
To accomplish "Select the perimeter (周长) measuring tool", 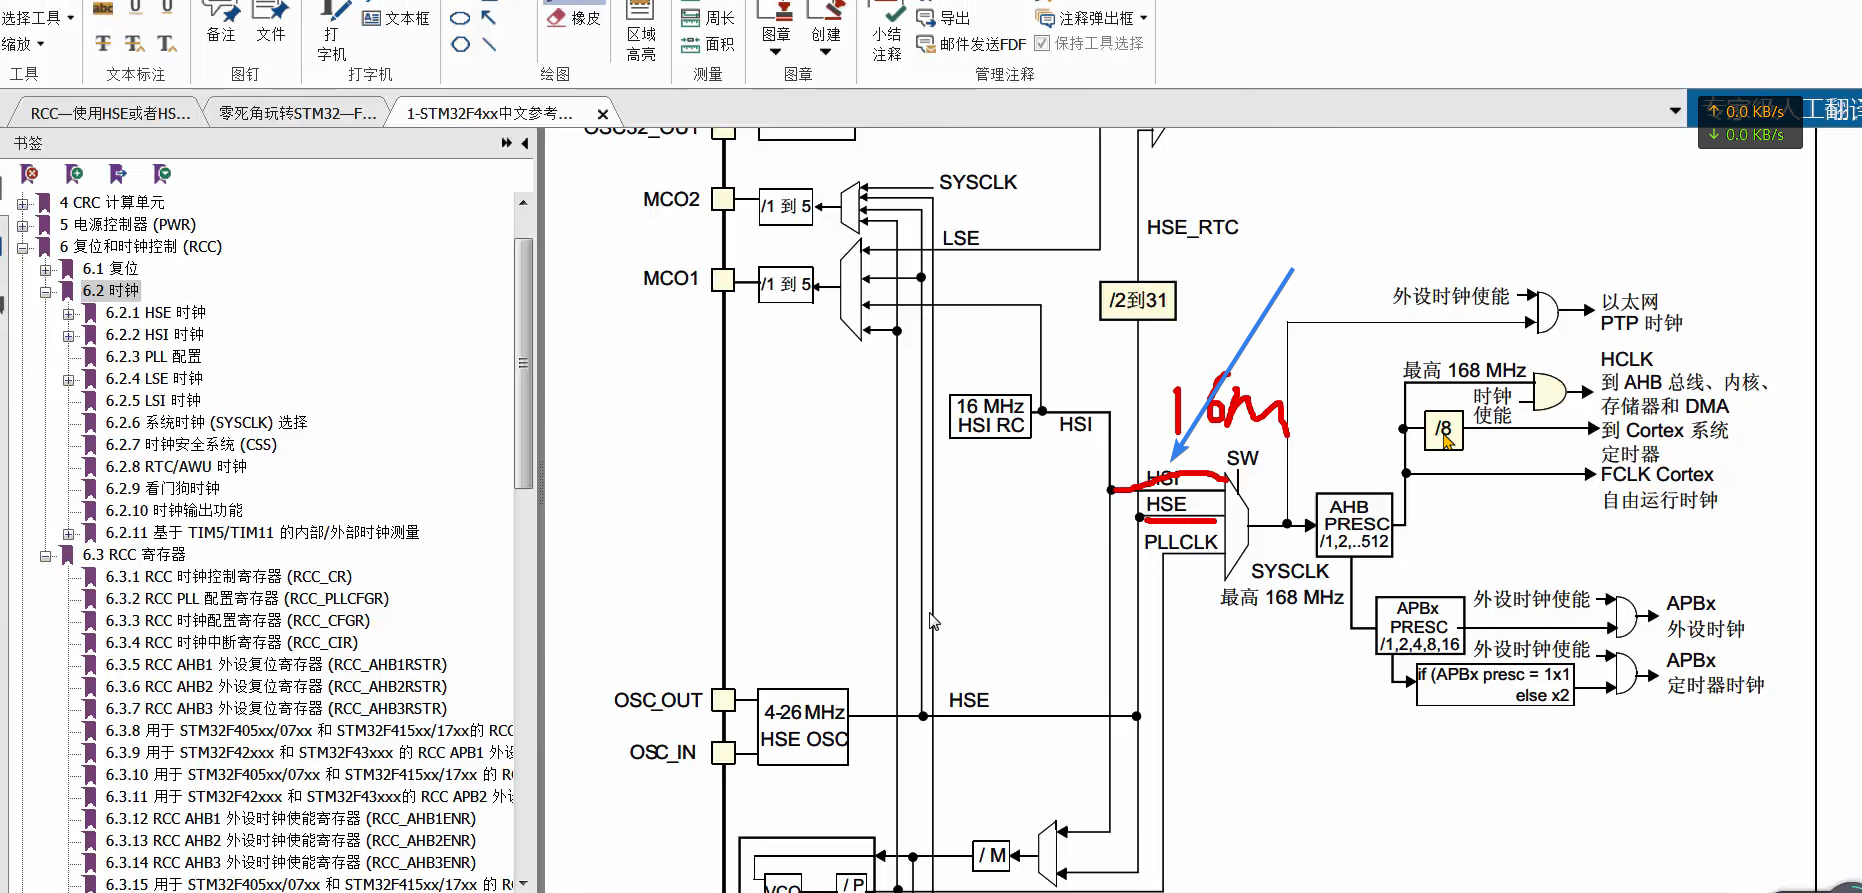I will coord(708,18).
